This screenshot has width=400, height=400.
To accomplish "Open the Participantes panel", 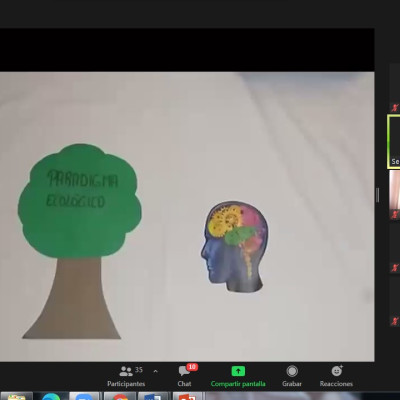I will (126, 377).
